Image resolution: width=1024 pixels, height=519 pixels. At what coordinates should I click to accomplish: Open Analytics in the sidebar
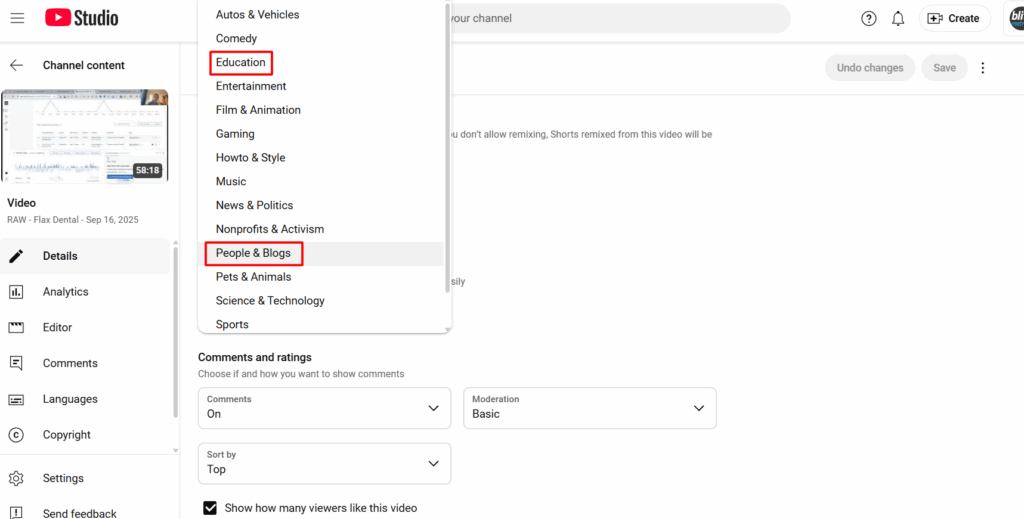[65, 292]
